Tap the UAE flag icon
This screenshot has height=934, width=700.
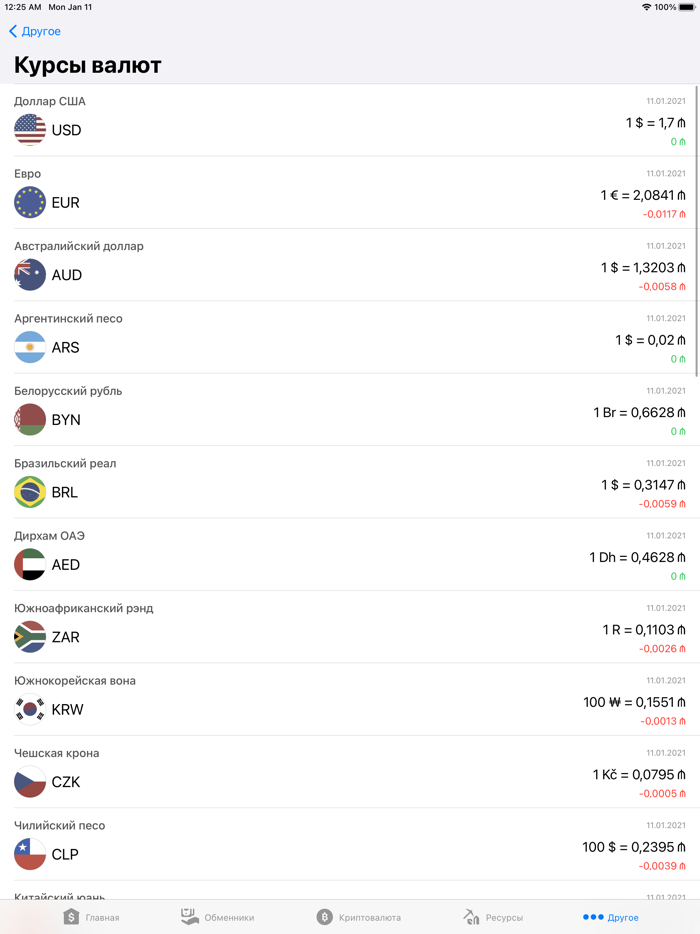(x=30, y=565)
